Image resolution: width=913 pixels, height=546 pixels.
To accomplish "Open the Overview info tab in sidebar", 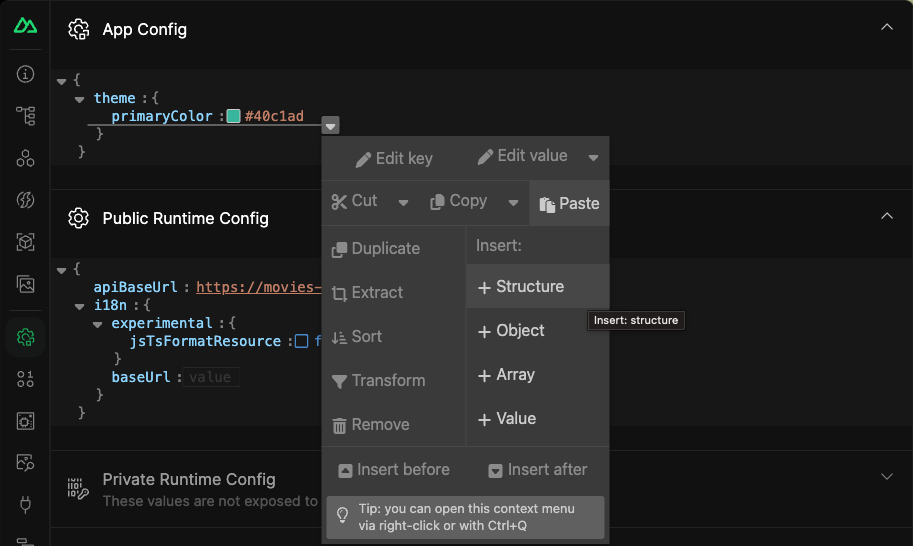I will point(26,75).
